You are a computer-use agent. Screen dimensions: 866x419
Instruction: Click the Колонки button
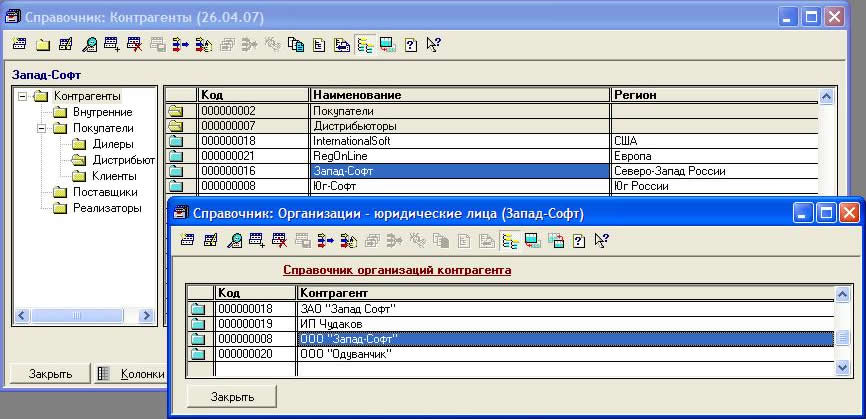(131, 374)
